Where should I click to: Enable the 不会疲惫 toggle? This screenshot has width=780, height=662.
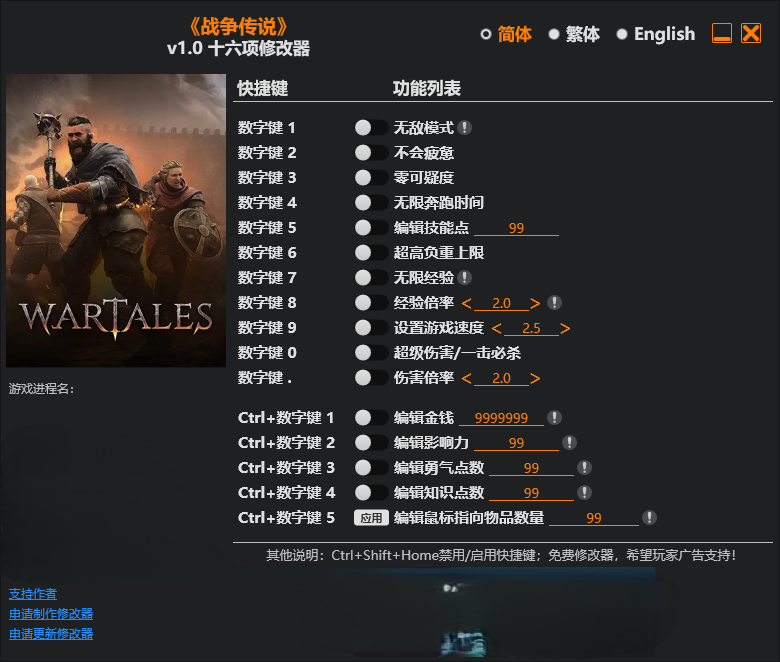click(371, 153)
